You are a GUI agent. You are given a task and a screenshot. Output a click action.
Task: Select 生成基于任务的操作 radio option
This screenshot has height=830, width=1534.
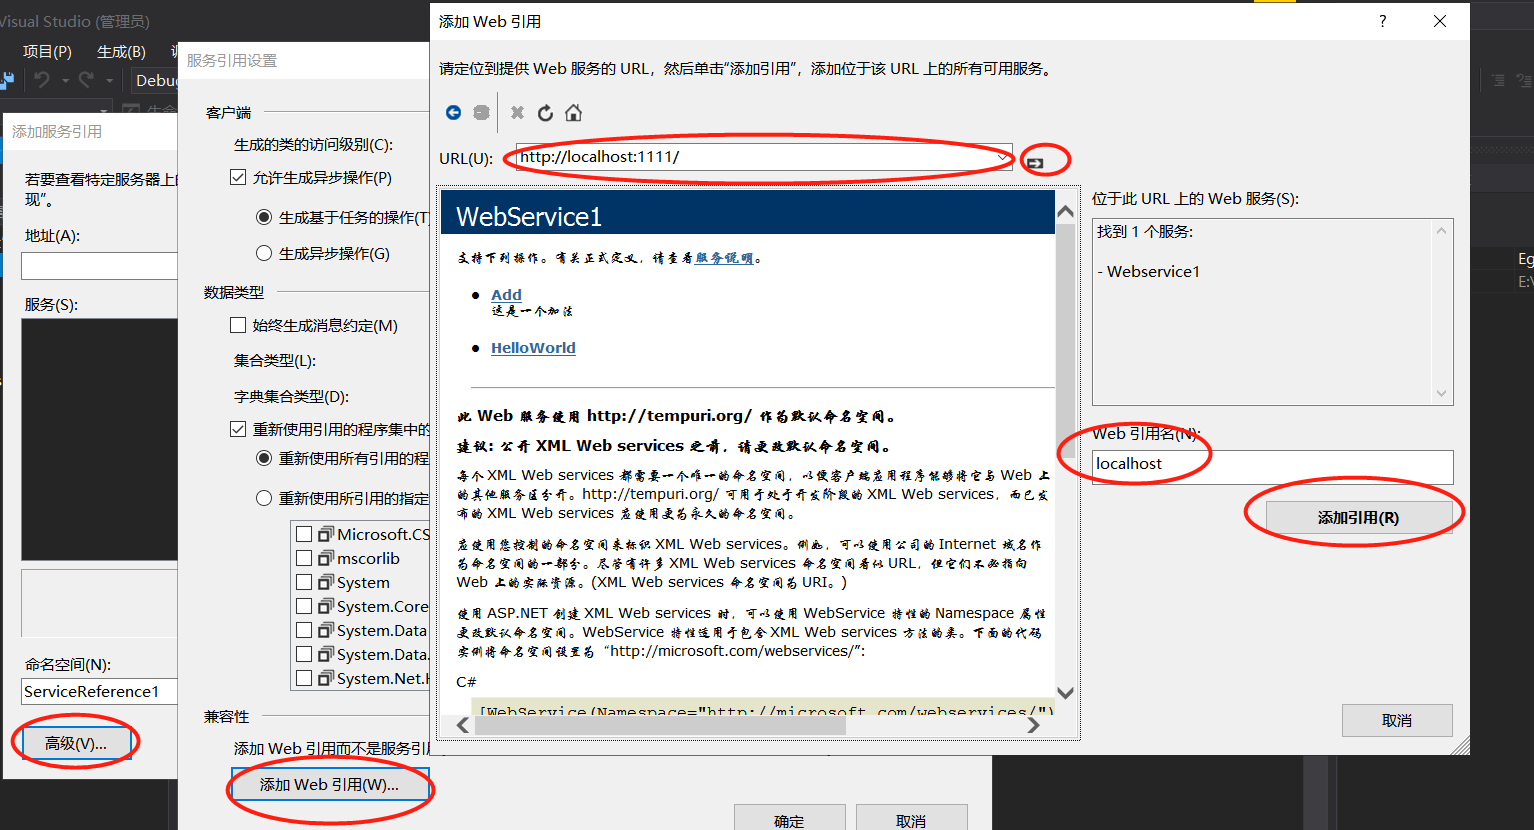[264, 217]
